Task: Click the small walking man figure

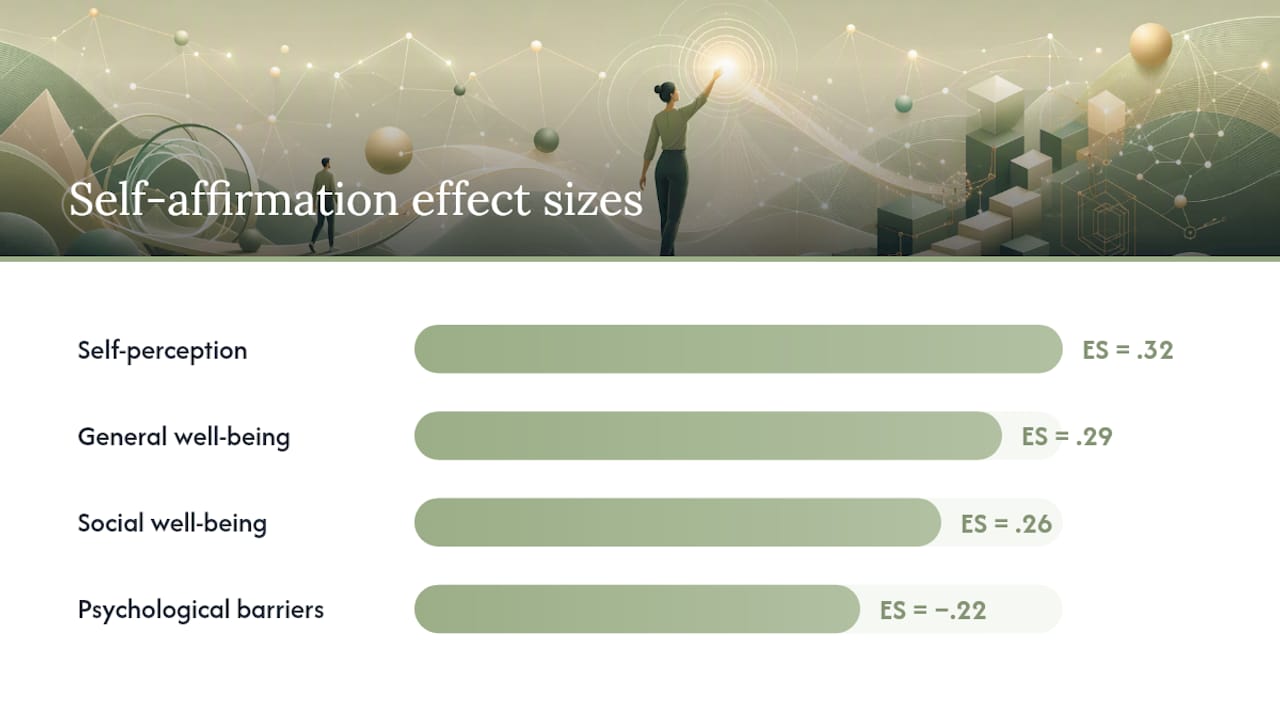Action: 323,203
